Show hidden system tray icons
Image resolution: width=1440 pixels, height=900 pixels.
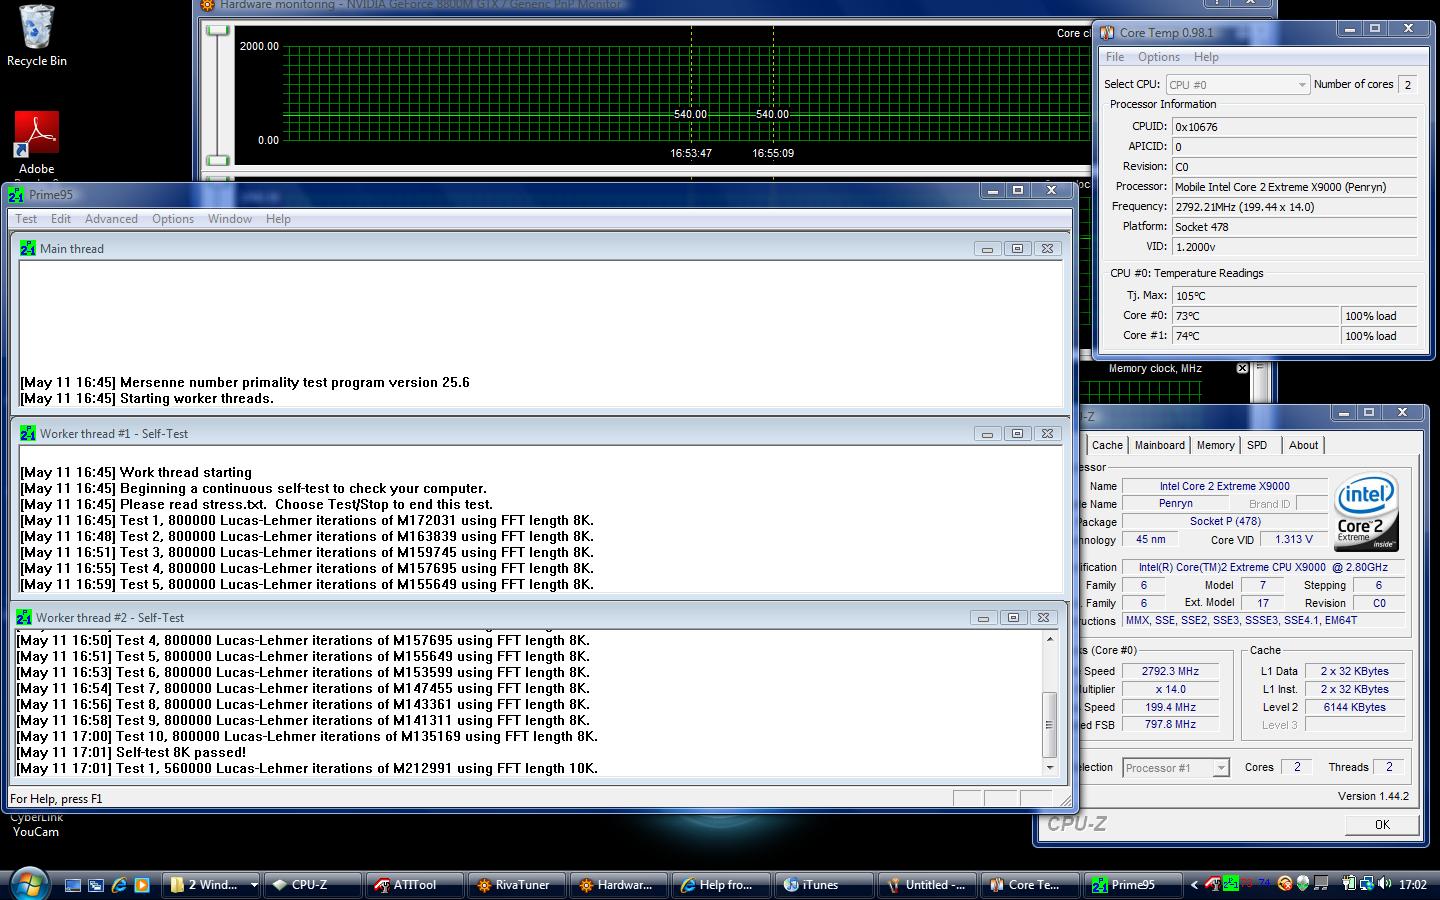pos(1193,885)
